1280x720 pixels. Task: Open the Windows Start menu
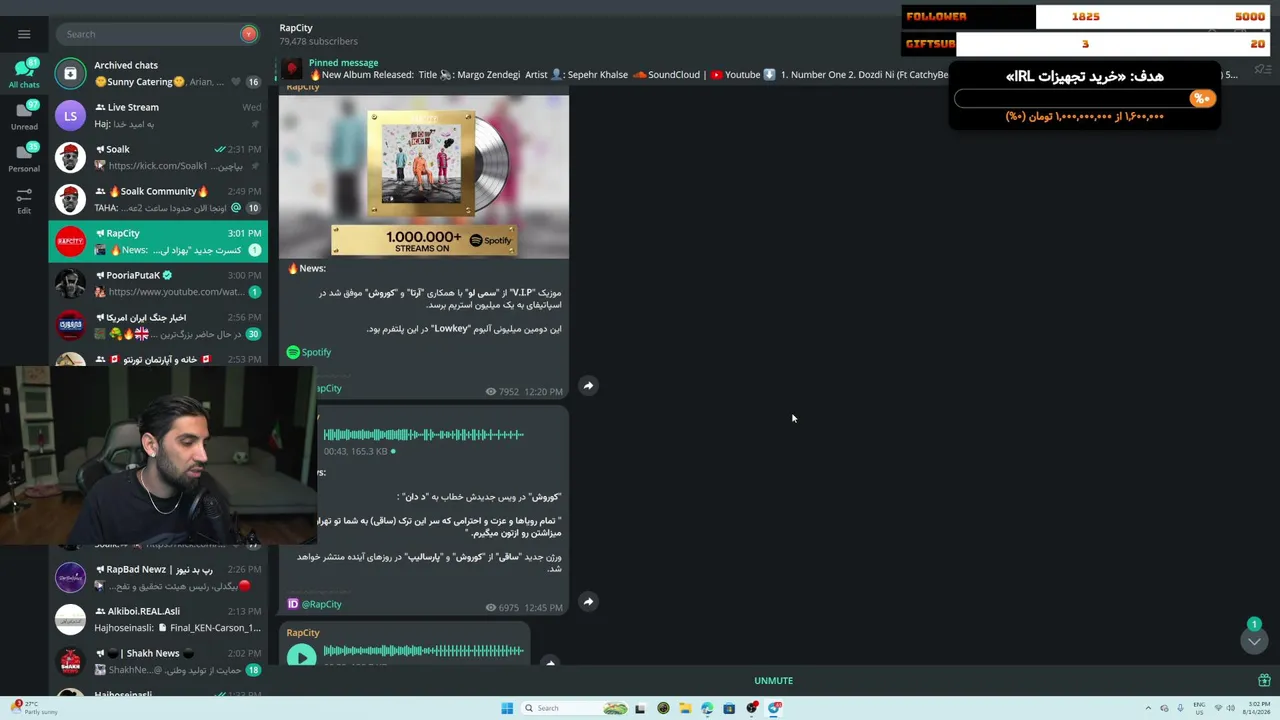pyautogui.click(x=507, y=708)
